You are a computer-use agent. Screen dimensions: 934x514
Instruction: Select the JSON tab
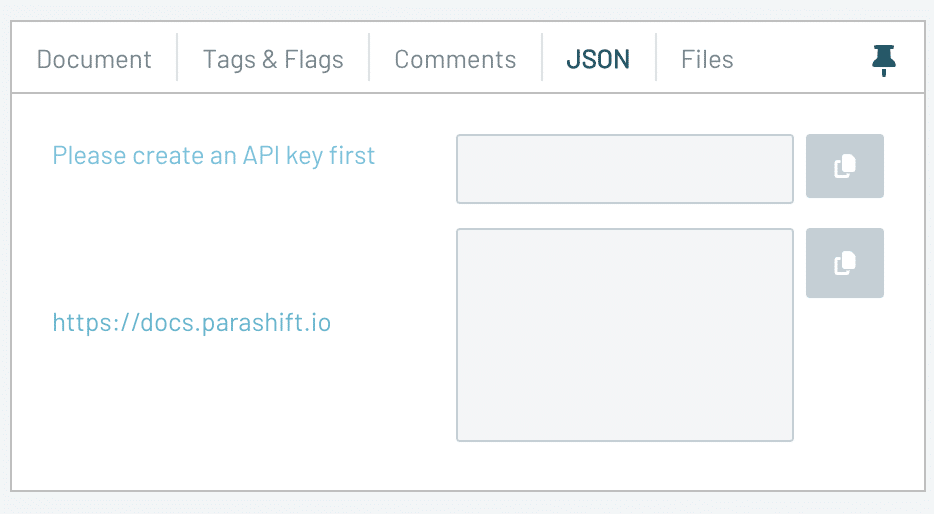(598, 60)
